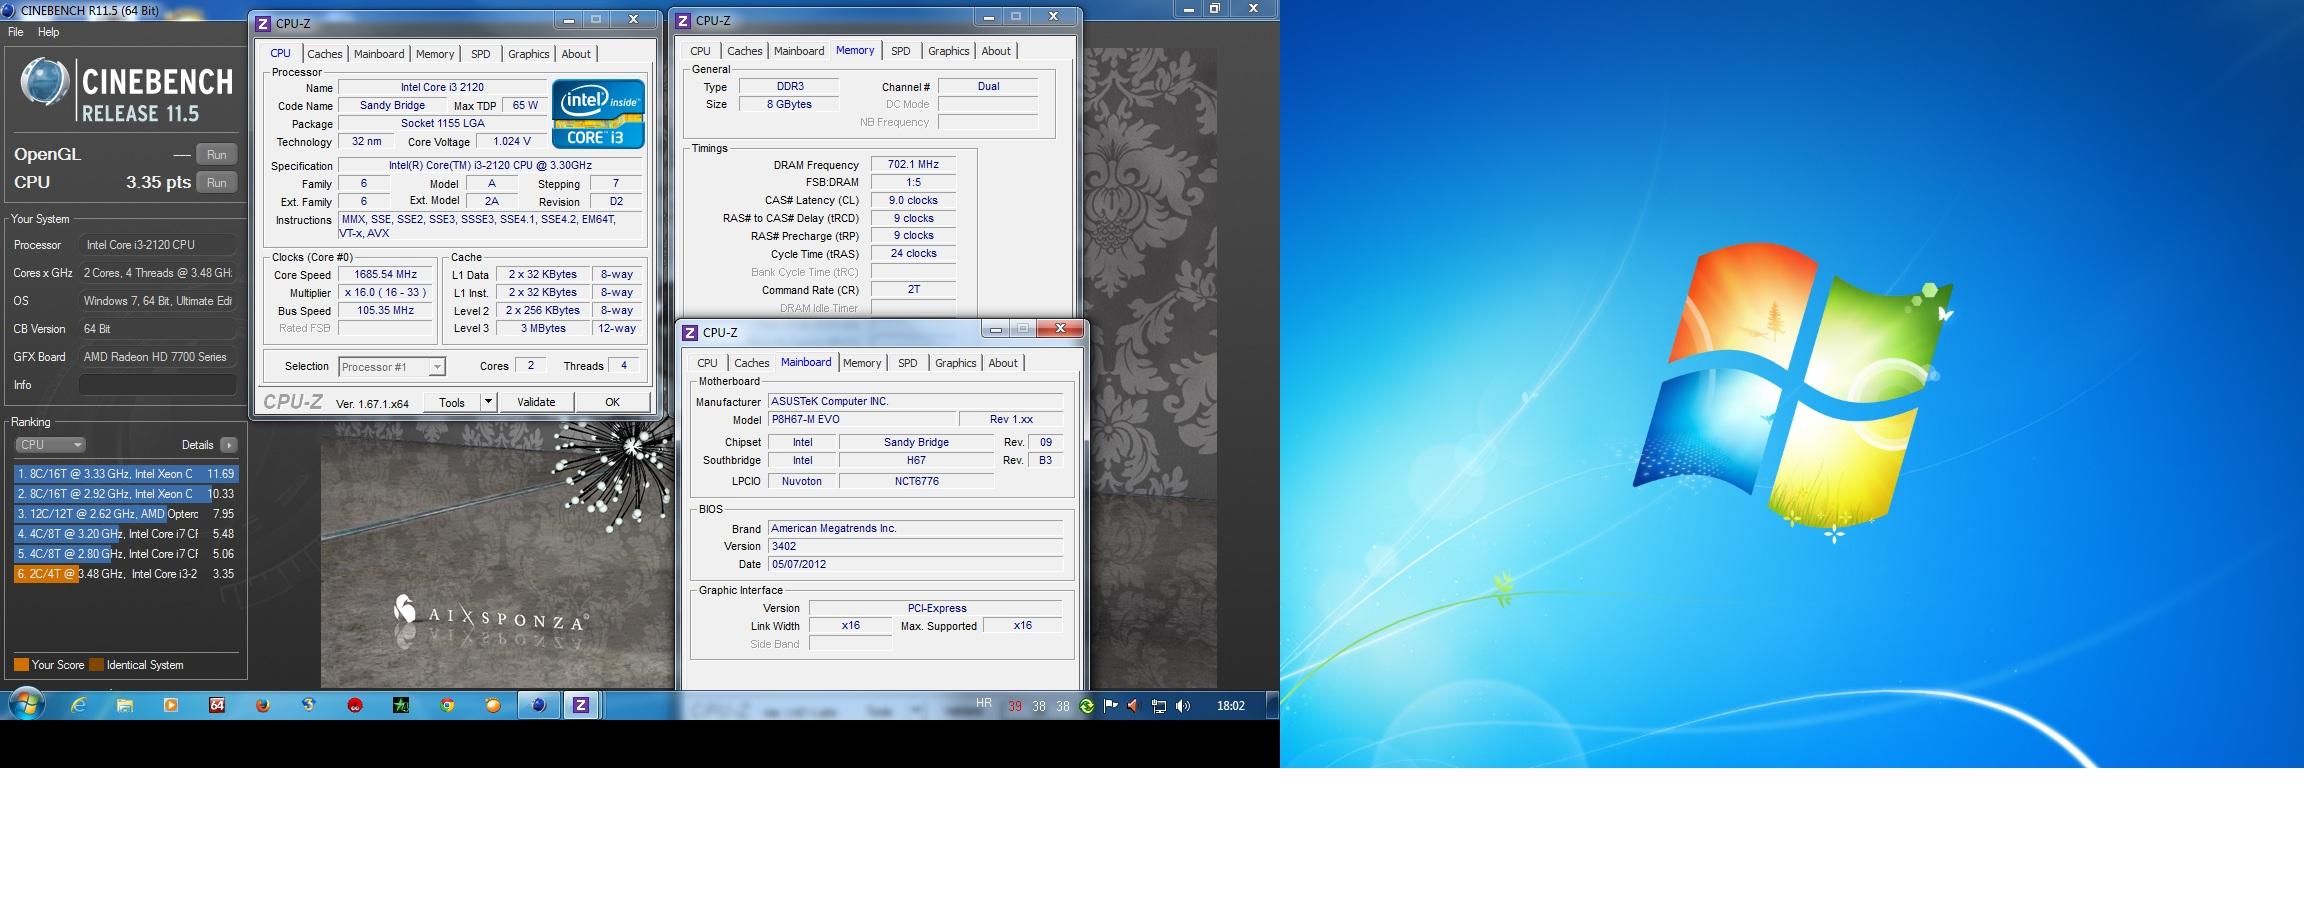The height and width of the screenshot is (922, 2304).
Task: Switch to CPU-Z via its purple taskbar button
Action: click(x=581, y=705)
